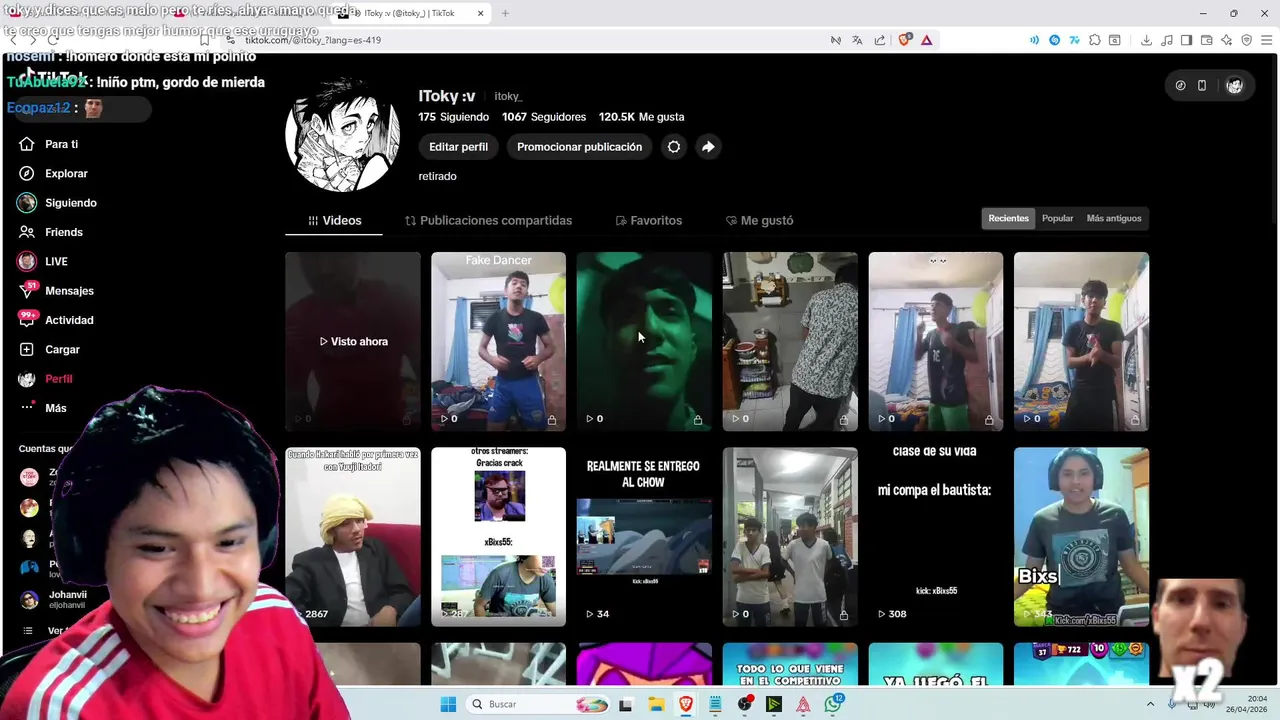
Task: Open the REALMENTE SE ENTREGO AL CHOW video
Action: 644,537
